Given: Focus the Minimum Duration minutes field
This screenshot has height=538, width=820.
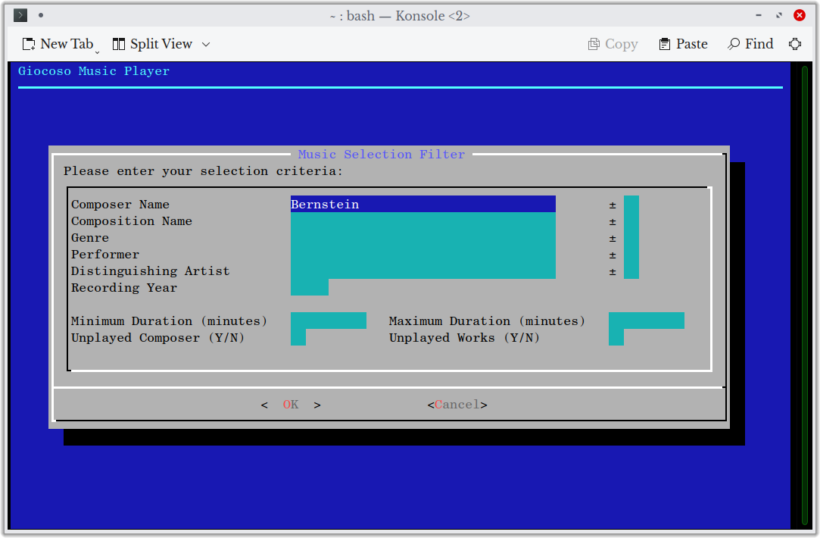Looking at the screenshot, I should pos(328,321).
